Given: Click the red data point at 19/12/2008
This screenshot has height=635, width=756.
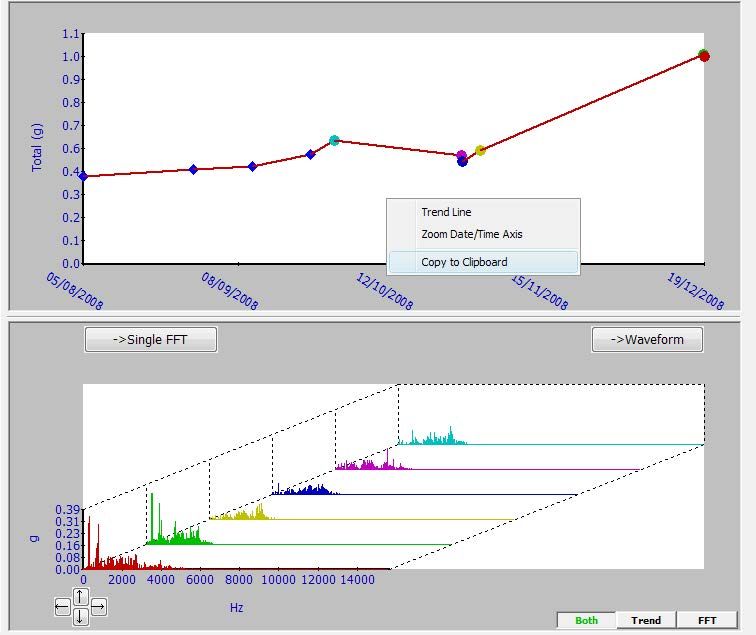Looking at the screenshot, I should 704,56.
